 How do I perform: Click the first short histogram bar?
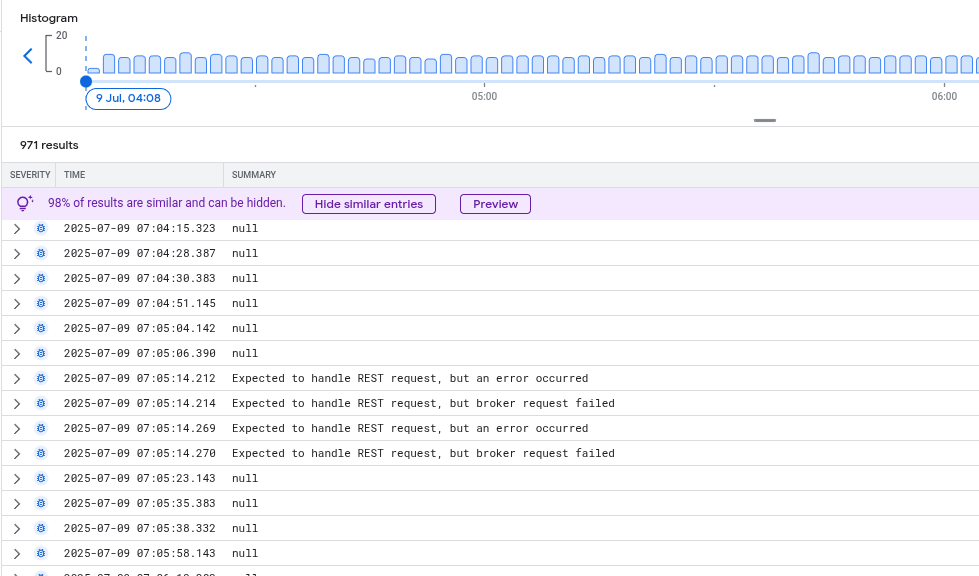point(94,71)
